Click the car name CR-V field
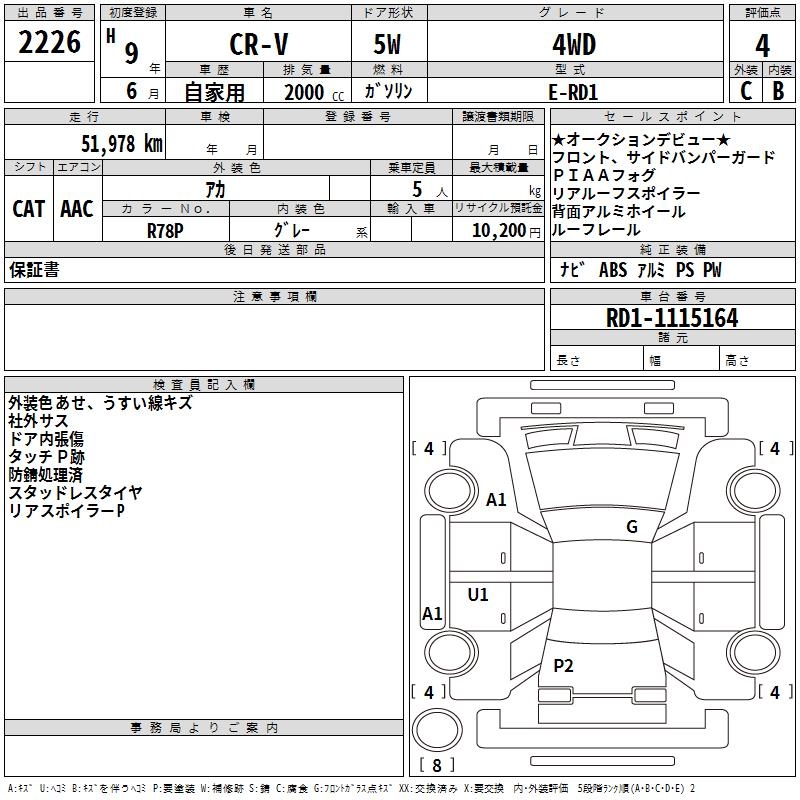 coord(257,45)
